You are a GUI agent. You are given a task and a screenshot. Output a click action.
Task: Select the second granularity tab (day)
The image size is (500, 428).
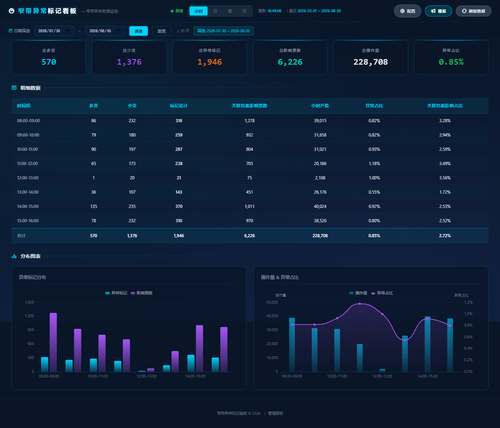(215, 11)
